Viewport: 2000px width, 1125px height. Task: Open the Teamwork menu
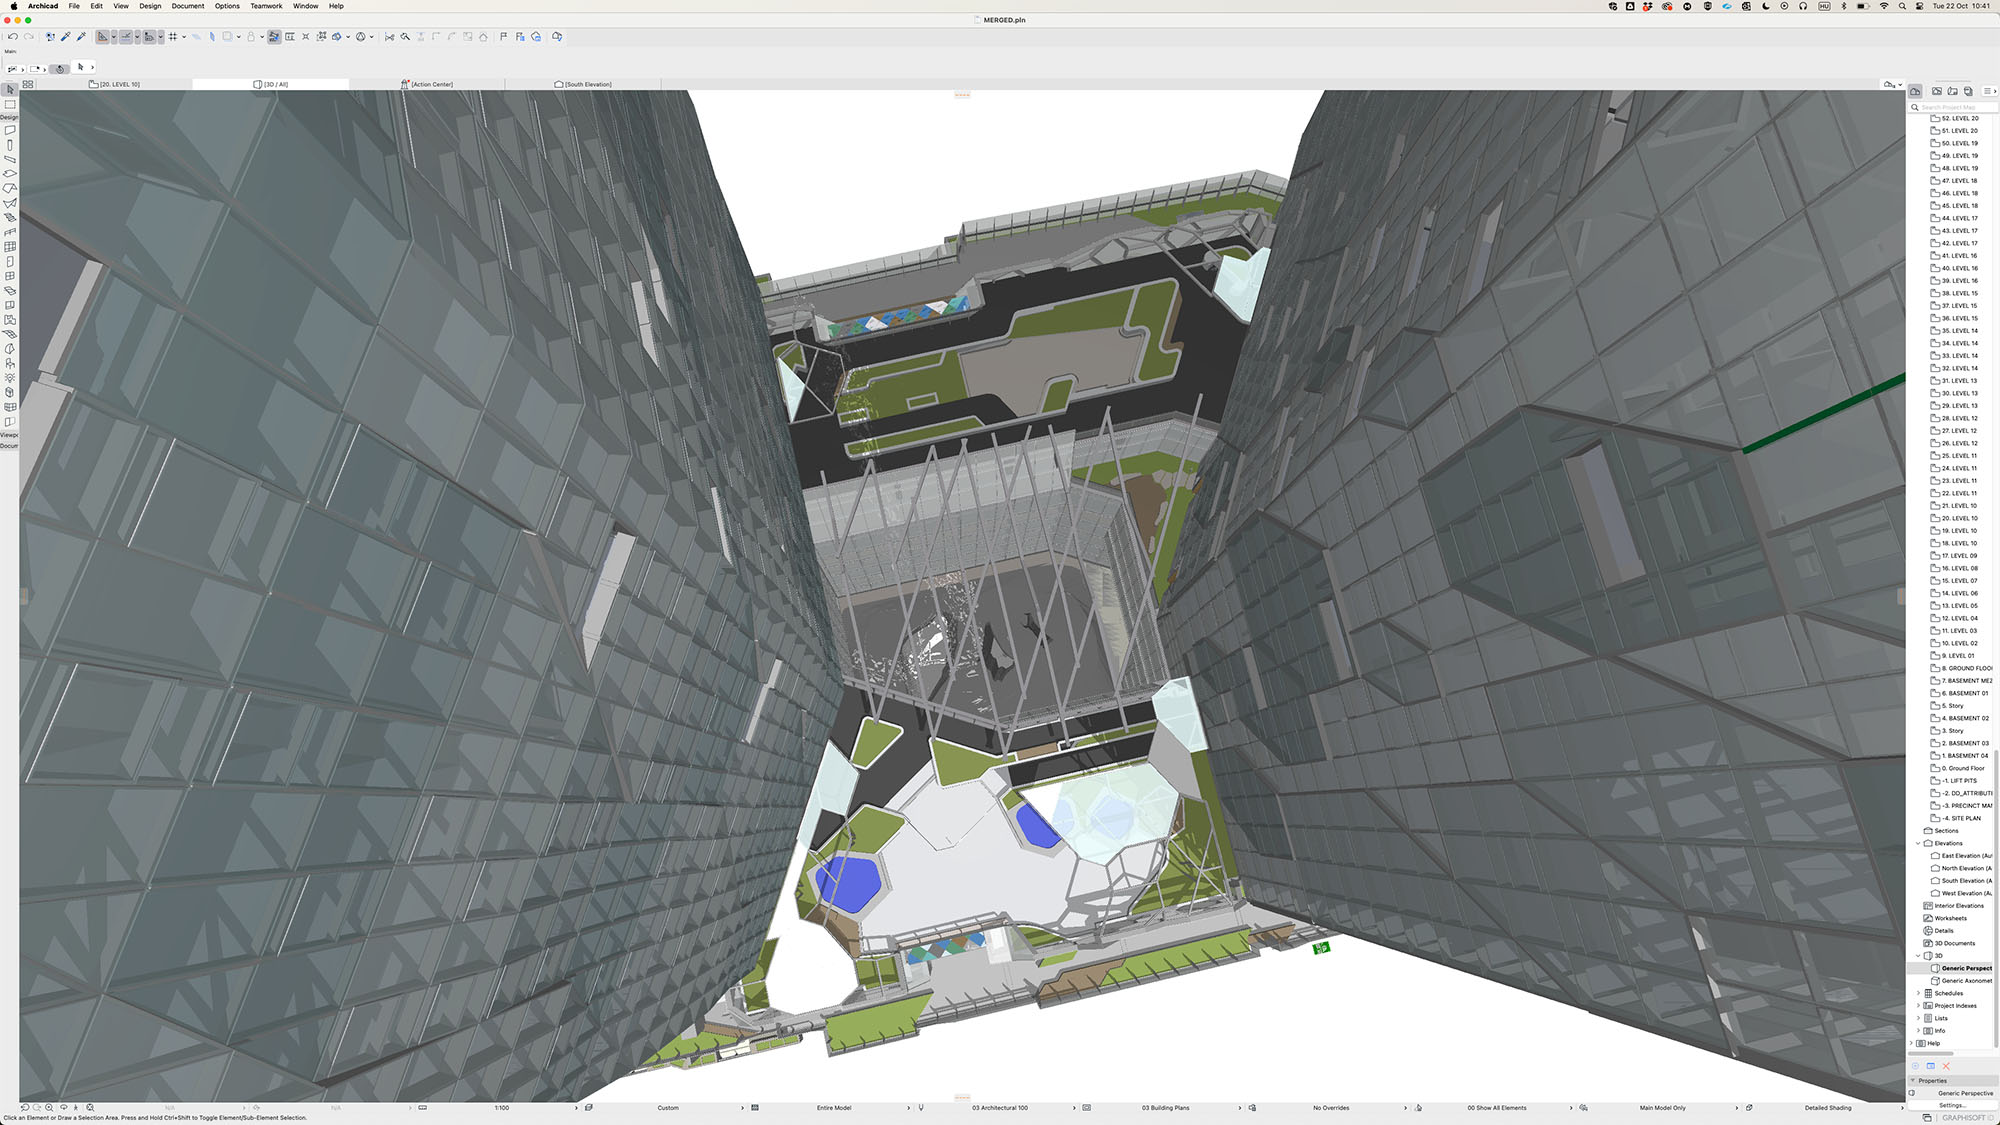(266, 6)
